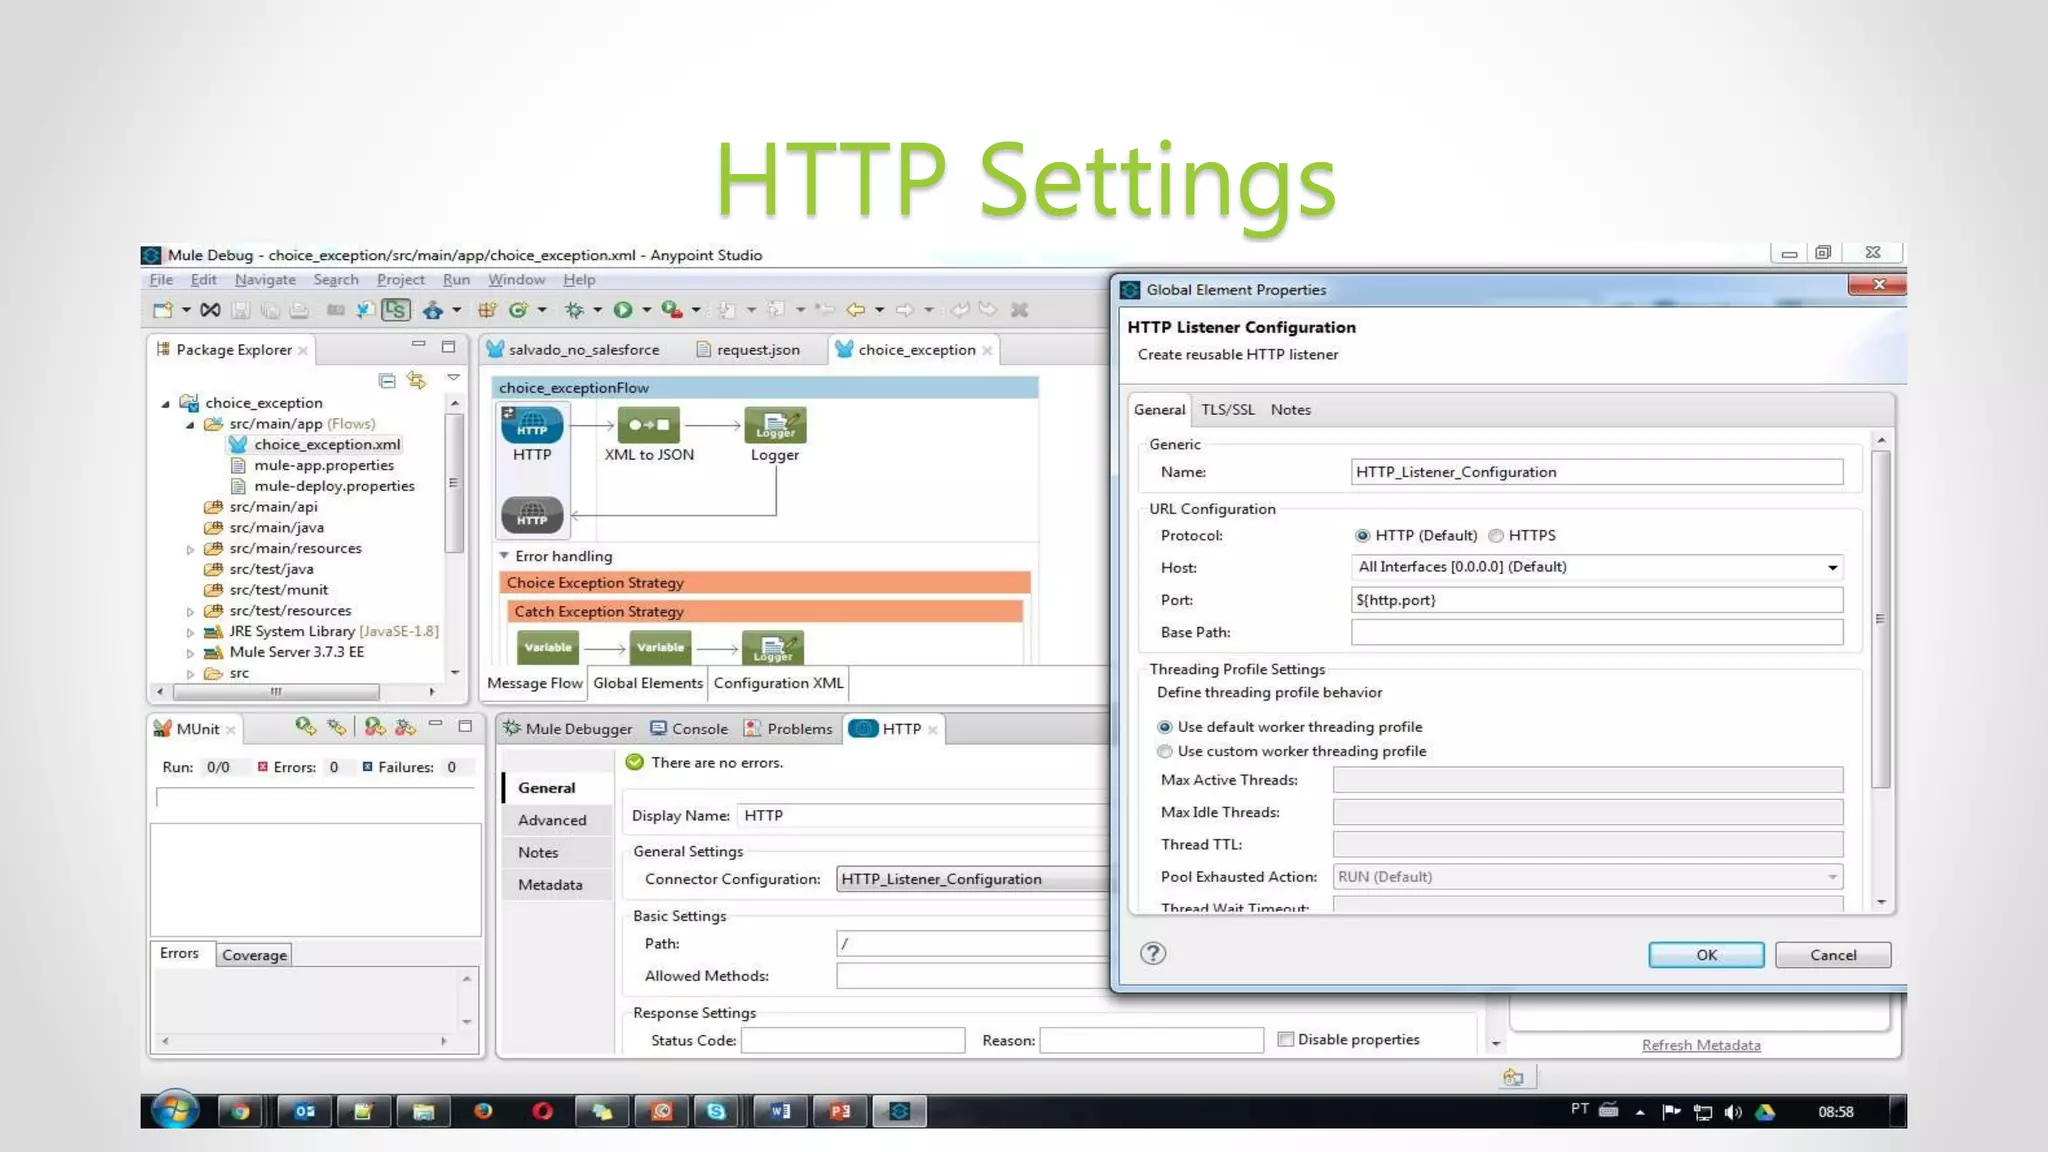This screenshot has height=1152, width=2048.
Task: Collapse the Error handling section
Action: click(x=505, y=556)
